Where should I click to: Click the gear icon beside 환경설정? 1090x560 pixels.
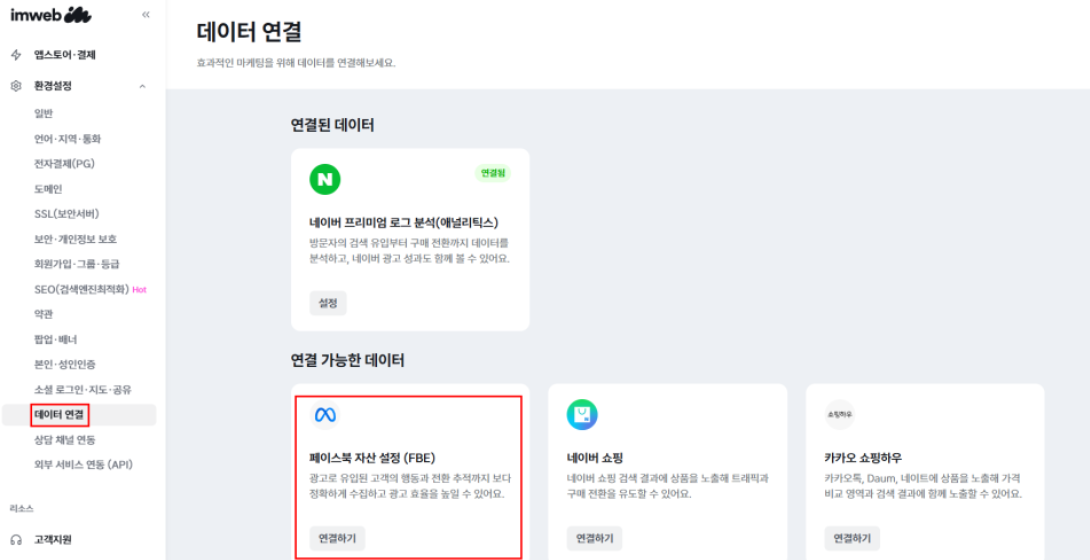click(x=16, y=86)
